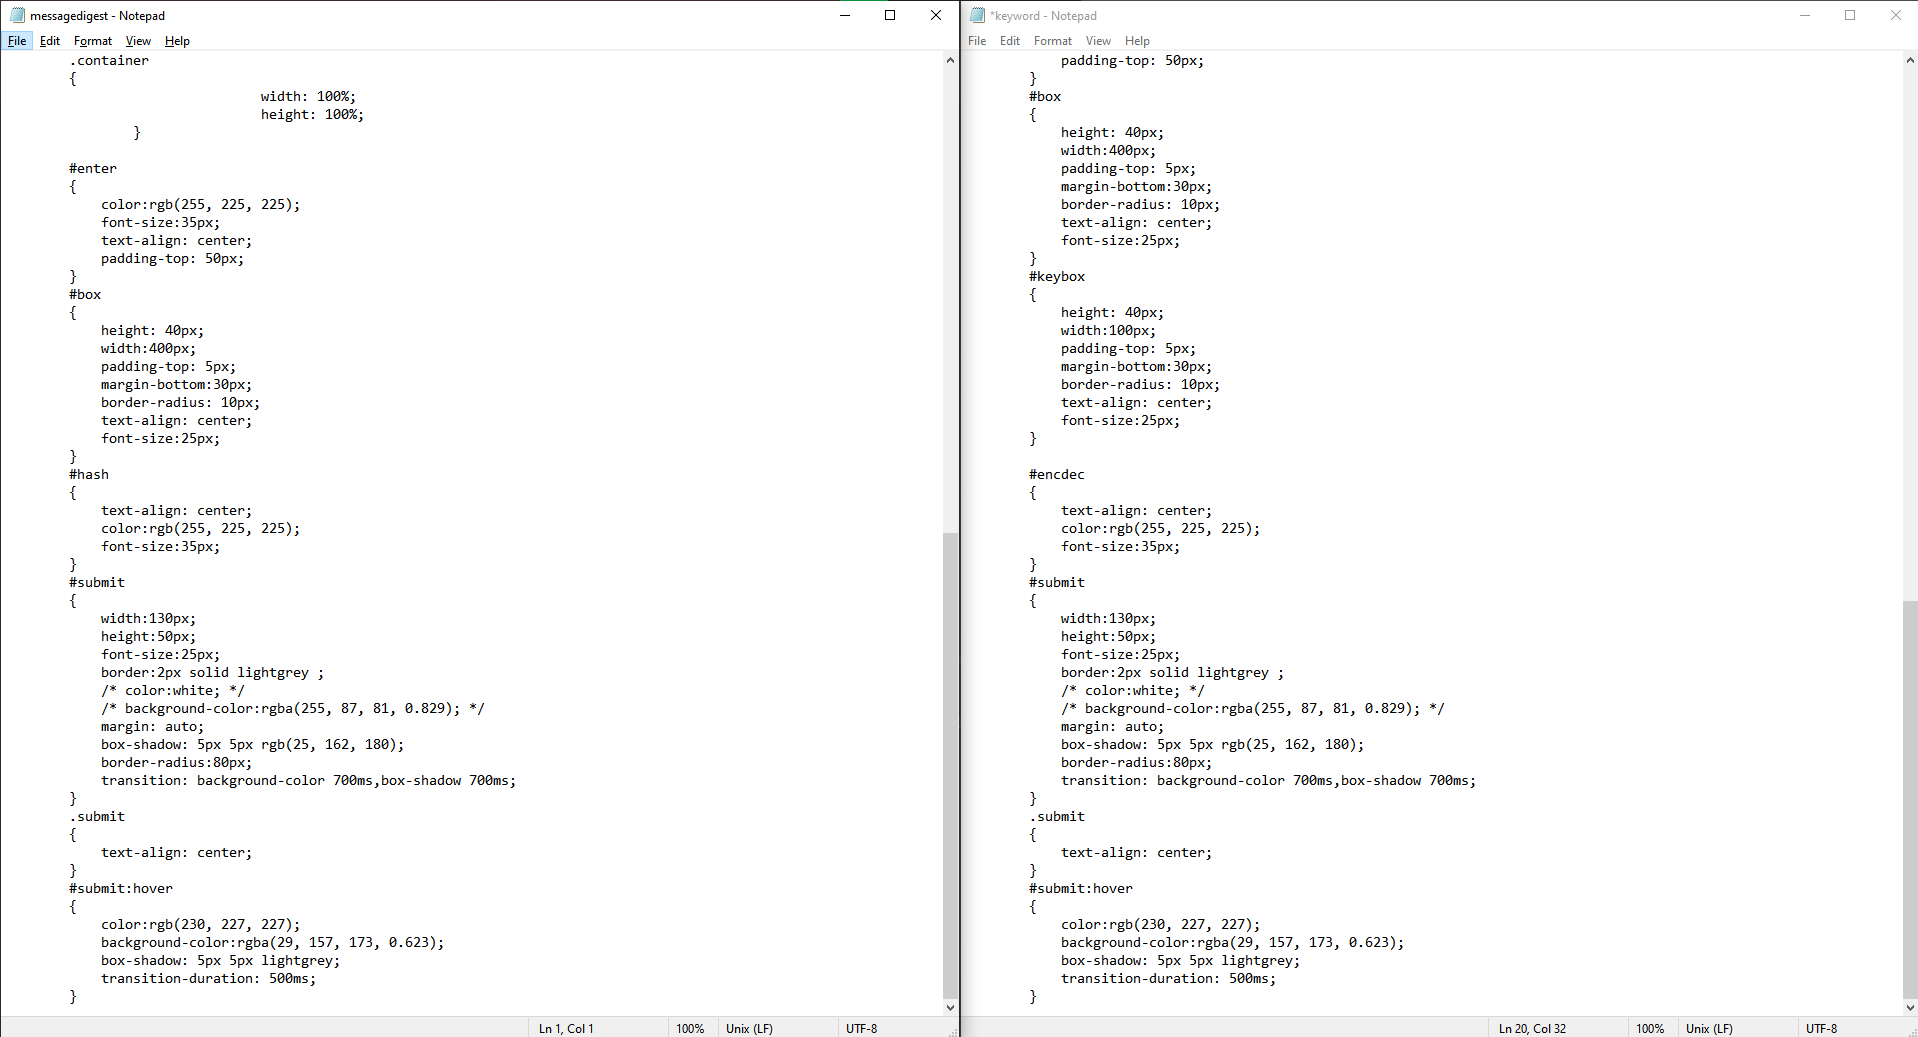Click scroll-up arrow in messagedigest Notepad
Viewport: 1918px width, 1037px height.
950,60
